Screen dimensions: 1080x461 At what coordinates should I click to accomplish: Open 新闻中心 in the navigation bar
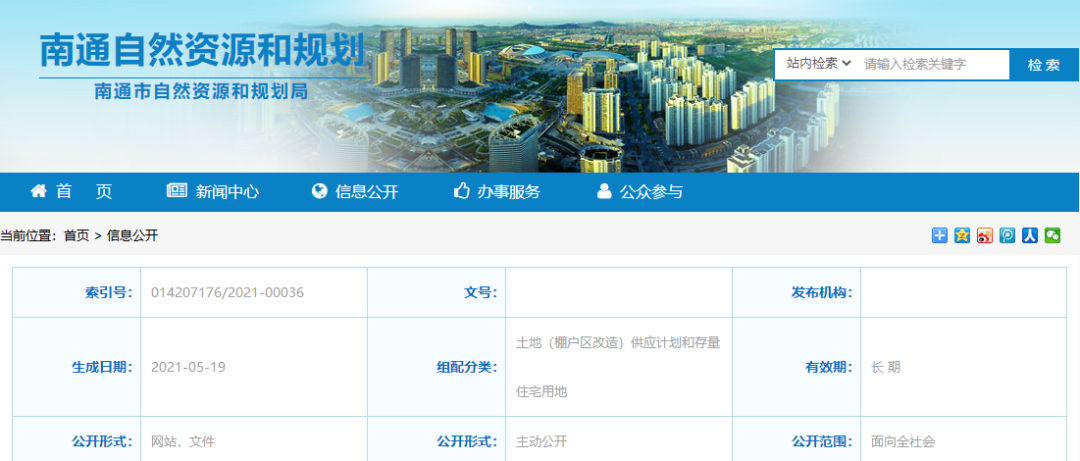pyautogui.click(x=213, y=192)
